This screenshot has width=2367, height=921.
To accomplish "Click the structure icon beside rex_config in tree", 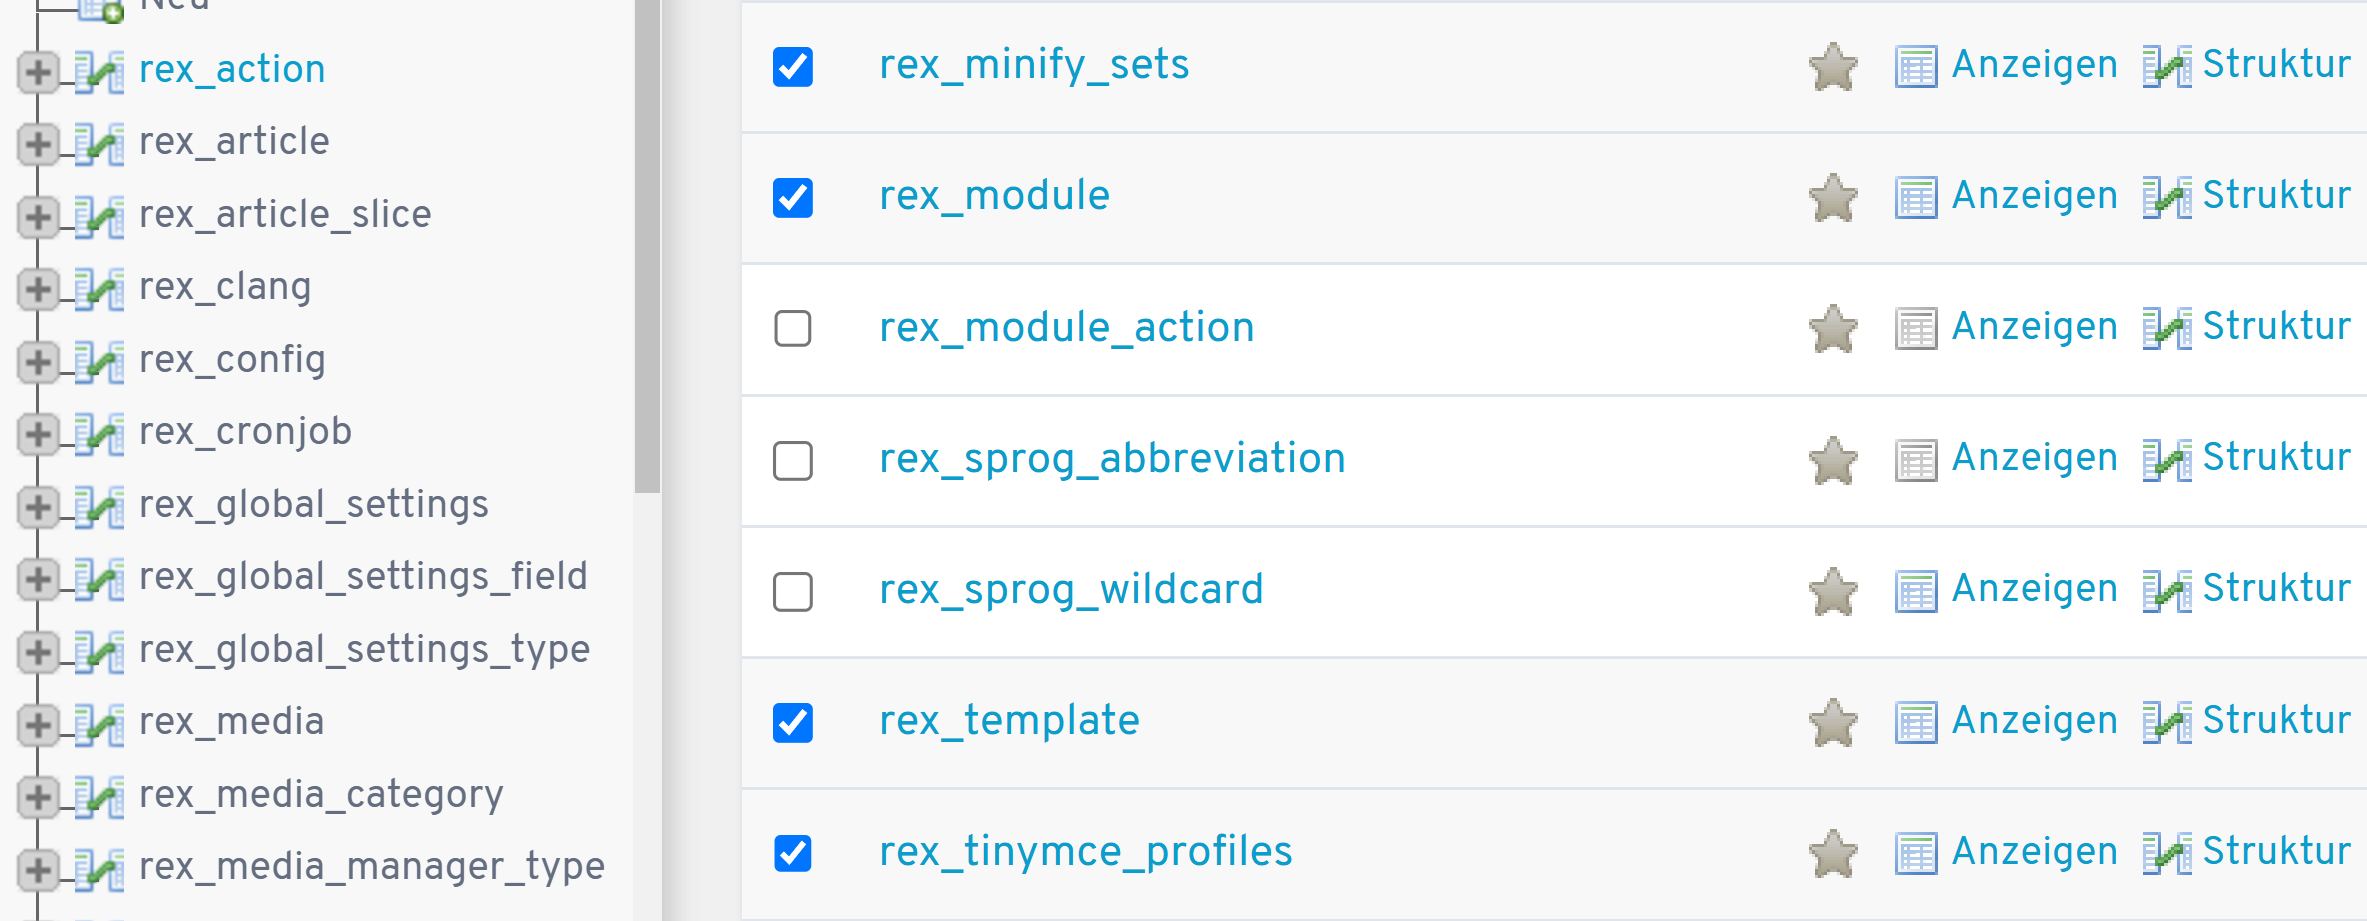I will tap(100, 361).
